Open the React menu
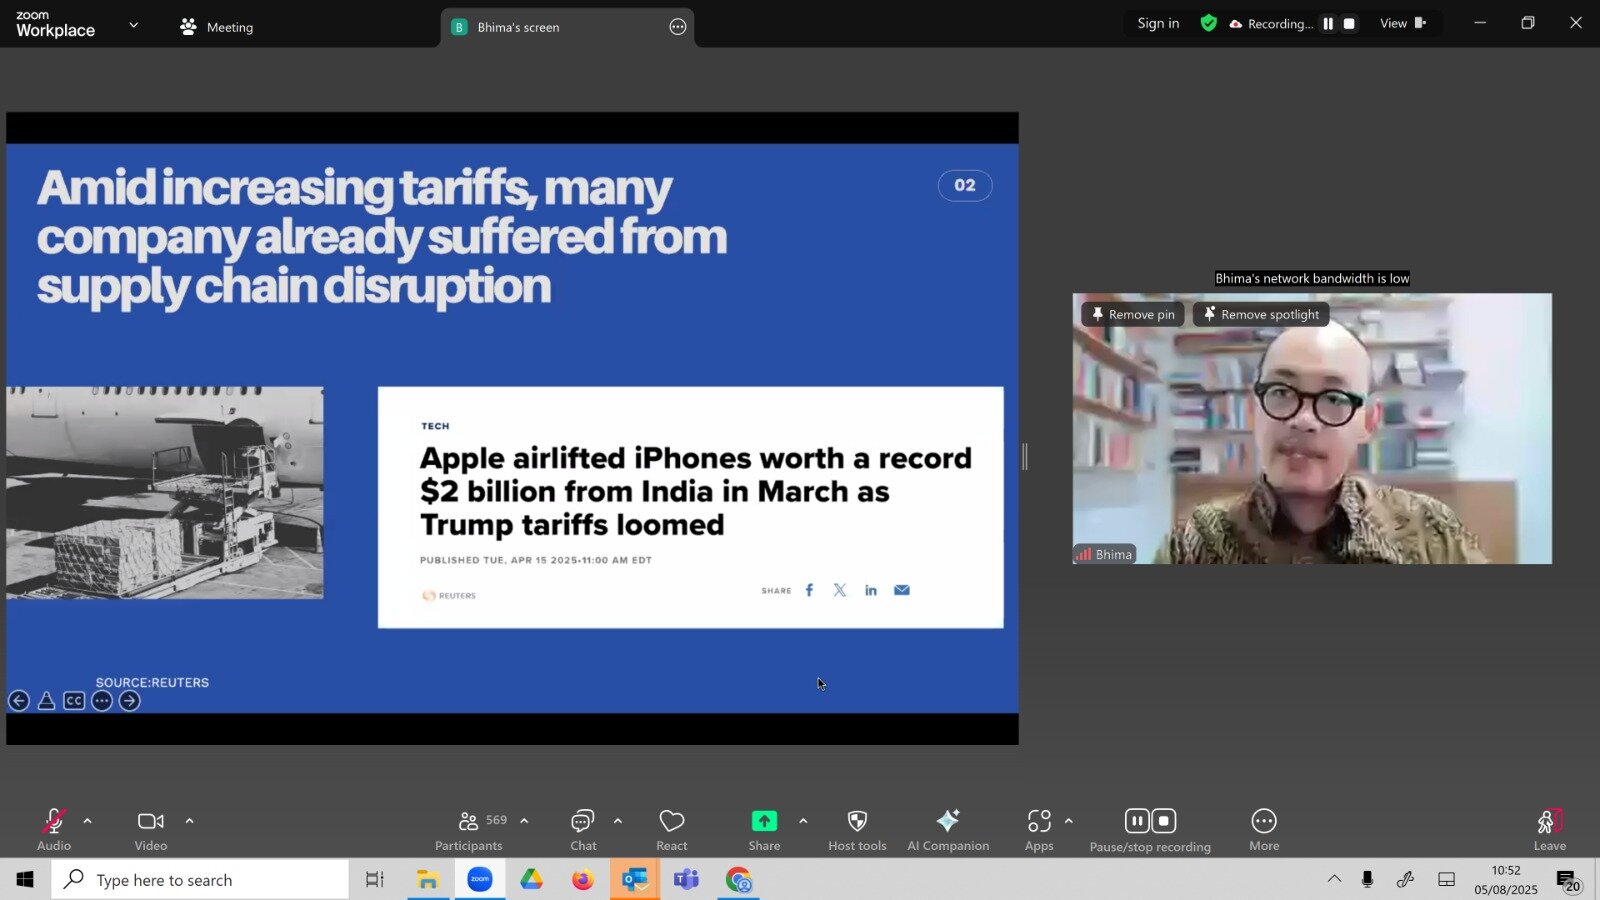 (x=672, y=829)
